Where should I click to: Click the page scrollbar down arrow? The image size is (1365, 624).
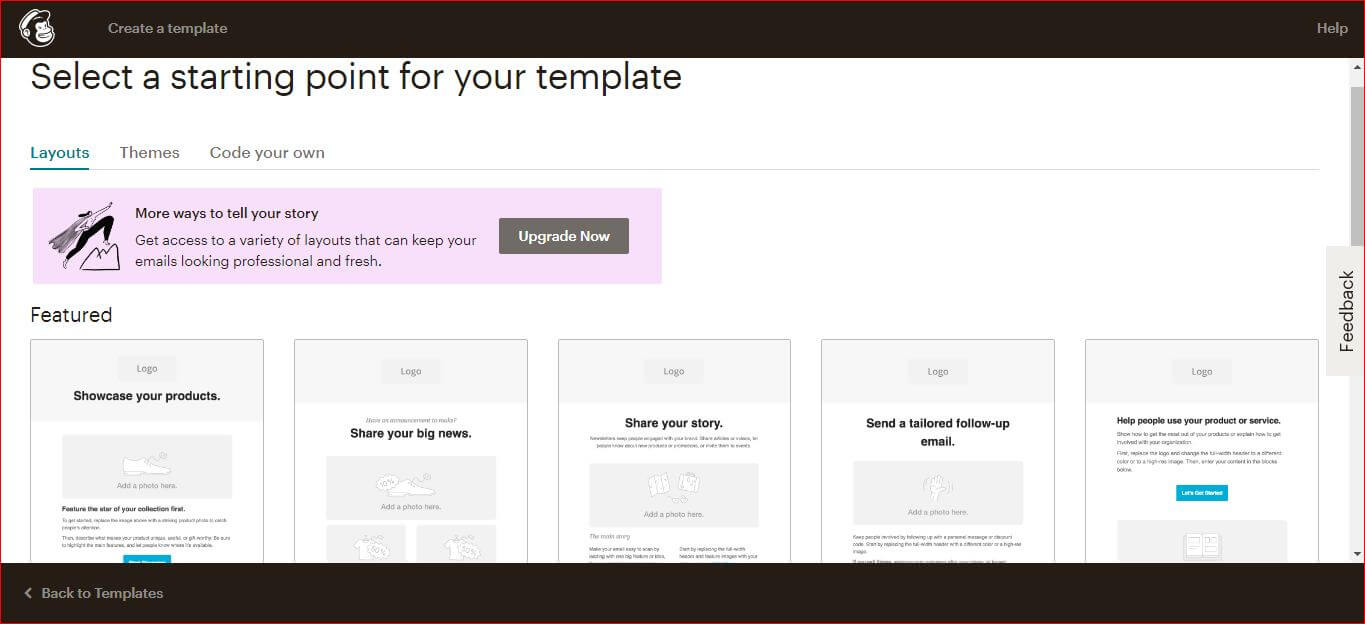point(1357,553)
